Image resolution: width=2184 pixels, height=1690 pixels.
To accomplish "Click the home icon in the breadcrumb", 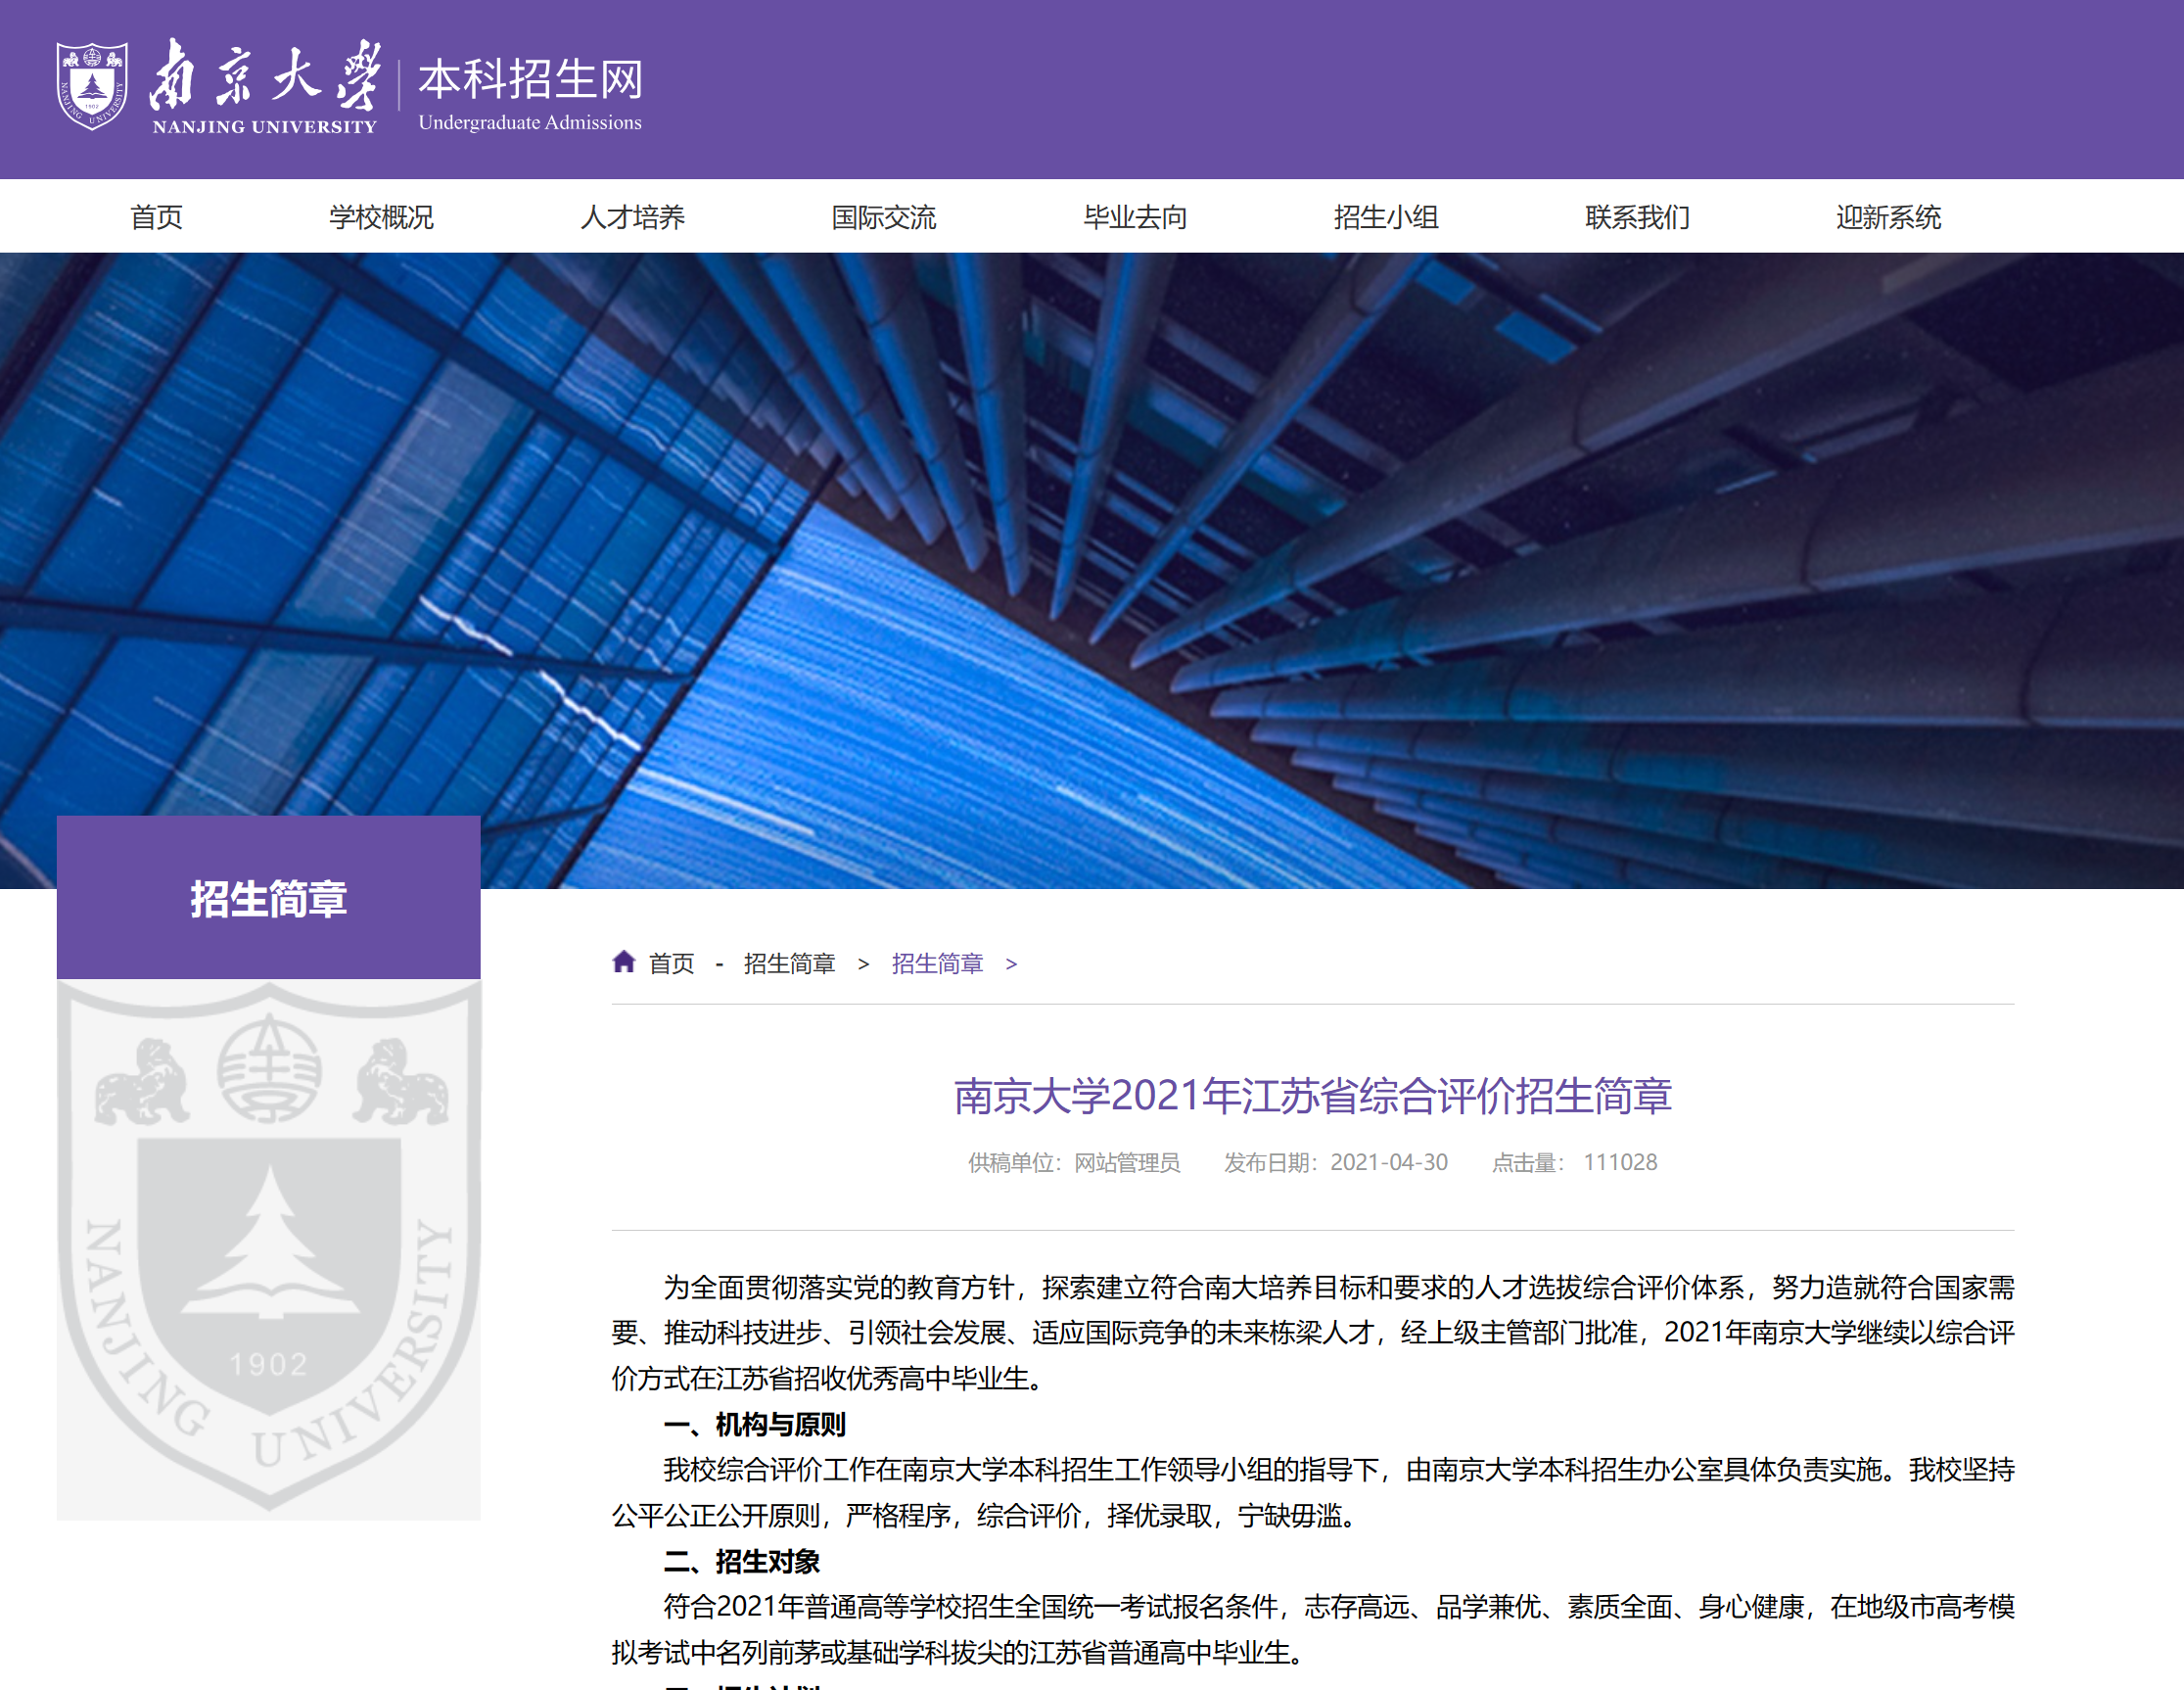I will [x=624, y=962].
